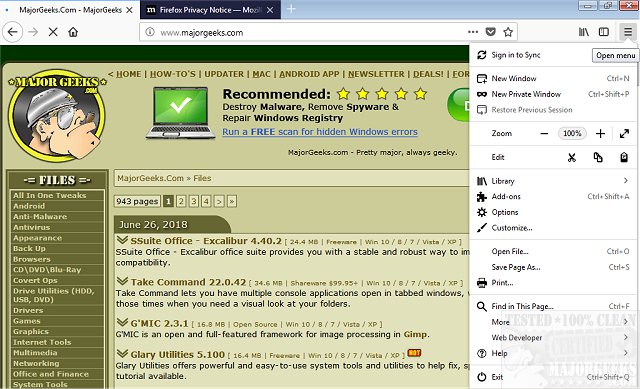Choose Save Page As... entry
Screen dimensions: 640x389
[553, 267]
